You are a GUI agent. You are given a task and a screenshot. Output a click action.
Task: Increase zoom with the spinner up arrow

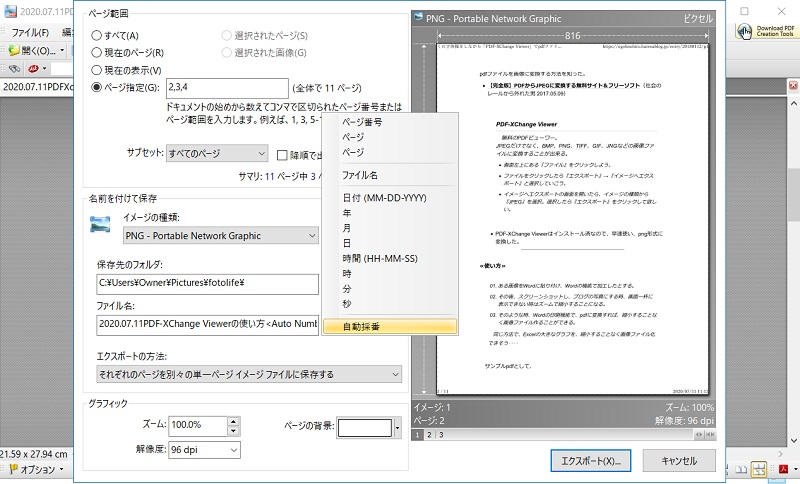pyautogui.click(x=234, y=421)
